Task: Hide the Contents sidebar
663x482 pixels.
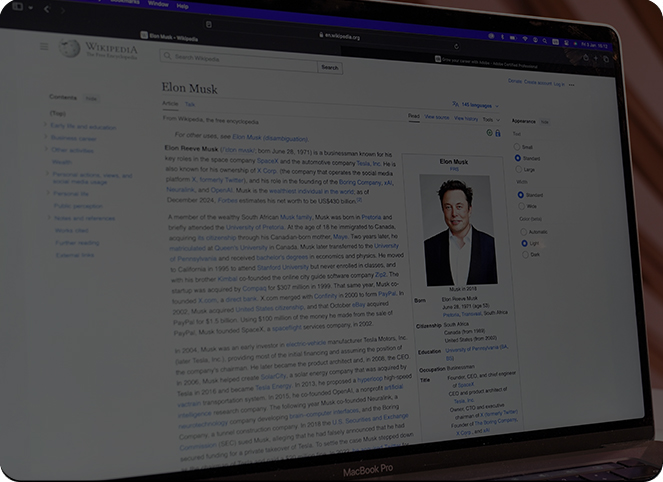Action: click(x=91, y=99)
